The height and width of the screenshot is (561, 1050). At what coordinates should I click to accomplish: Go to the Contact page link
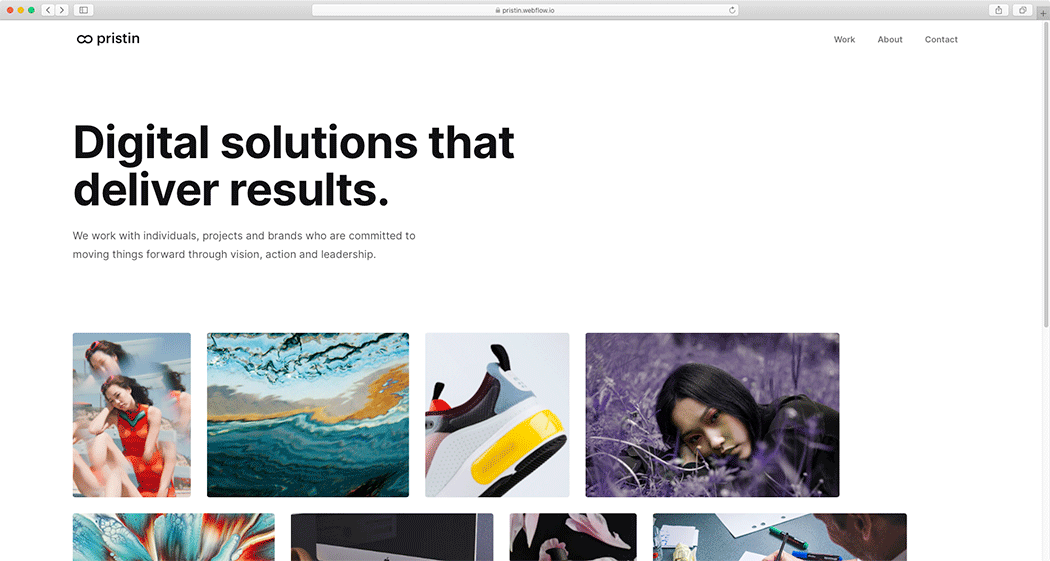pos(941,39)
